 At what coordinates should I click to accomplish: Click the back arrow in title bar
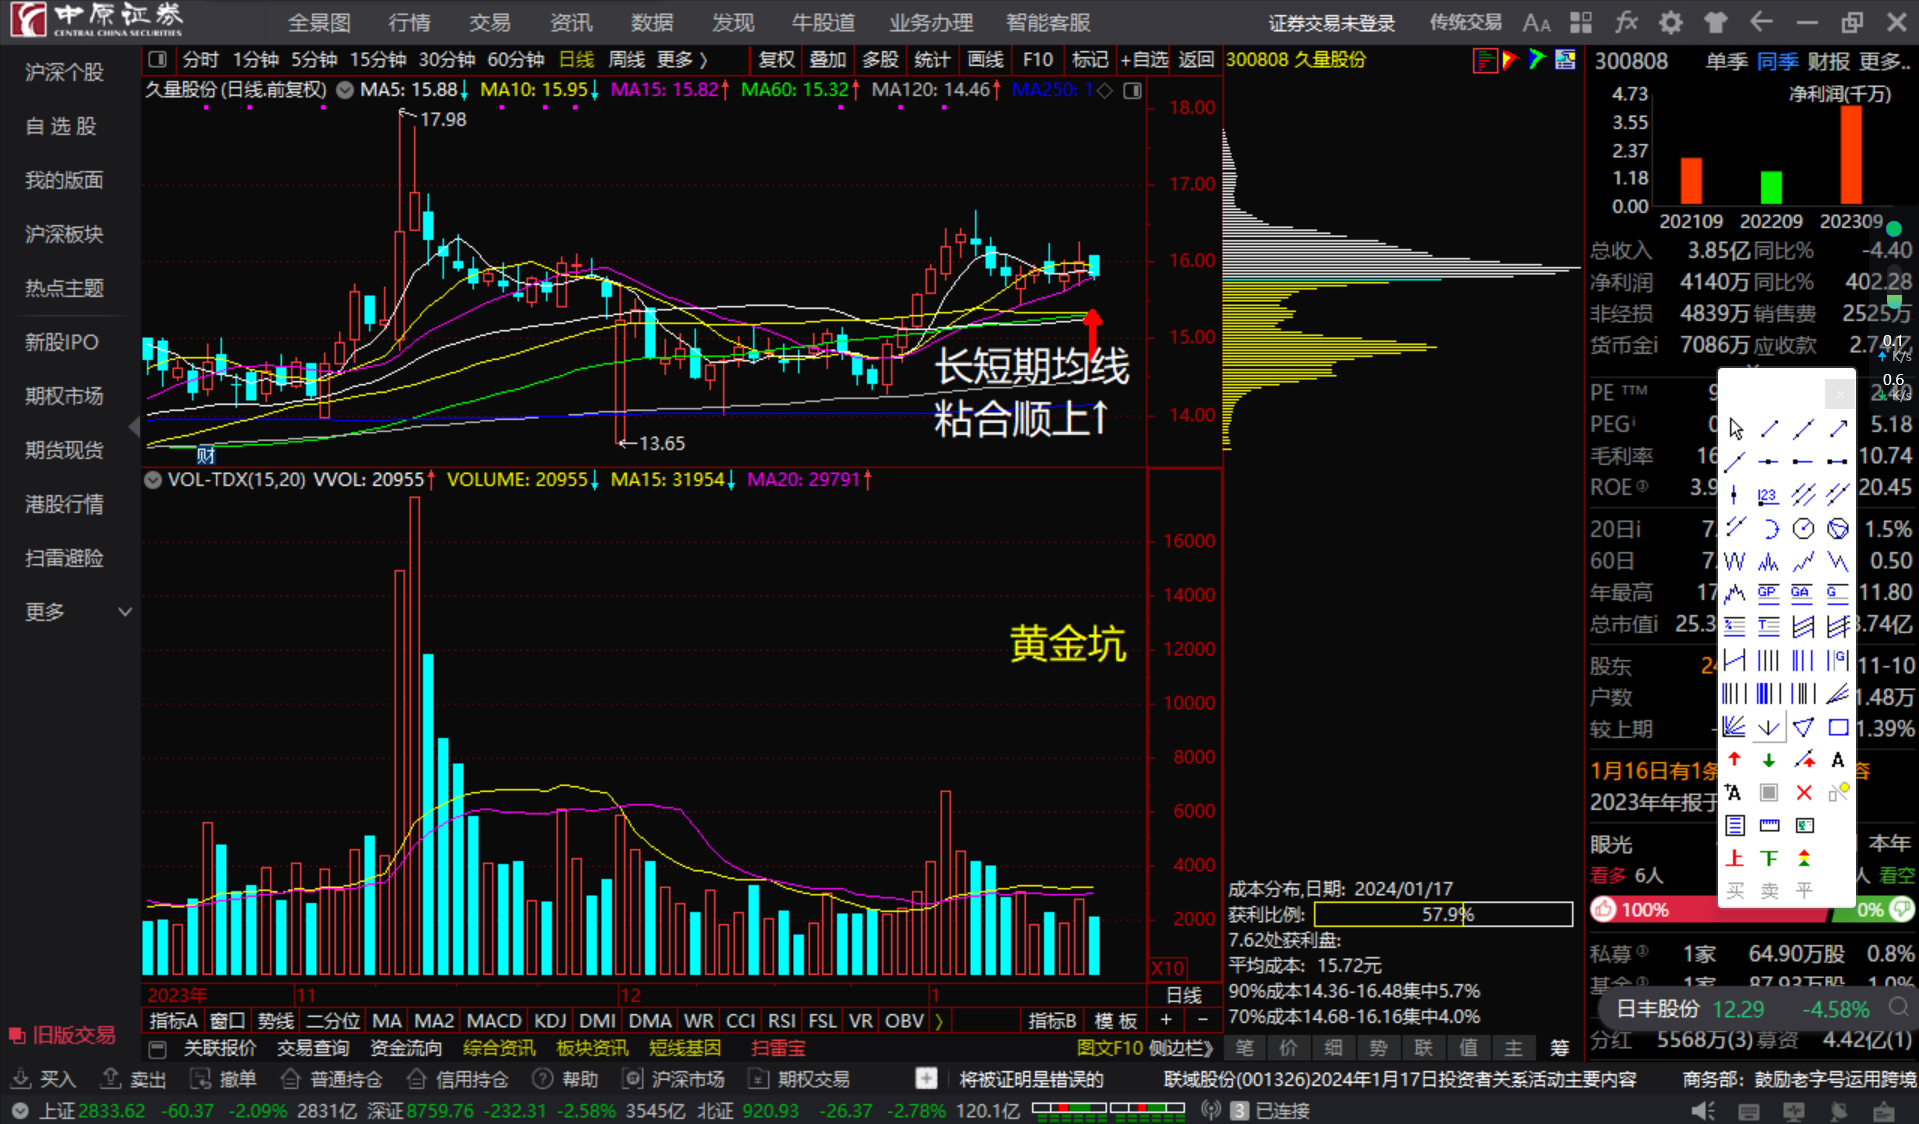(1761, 22)
